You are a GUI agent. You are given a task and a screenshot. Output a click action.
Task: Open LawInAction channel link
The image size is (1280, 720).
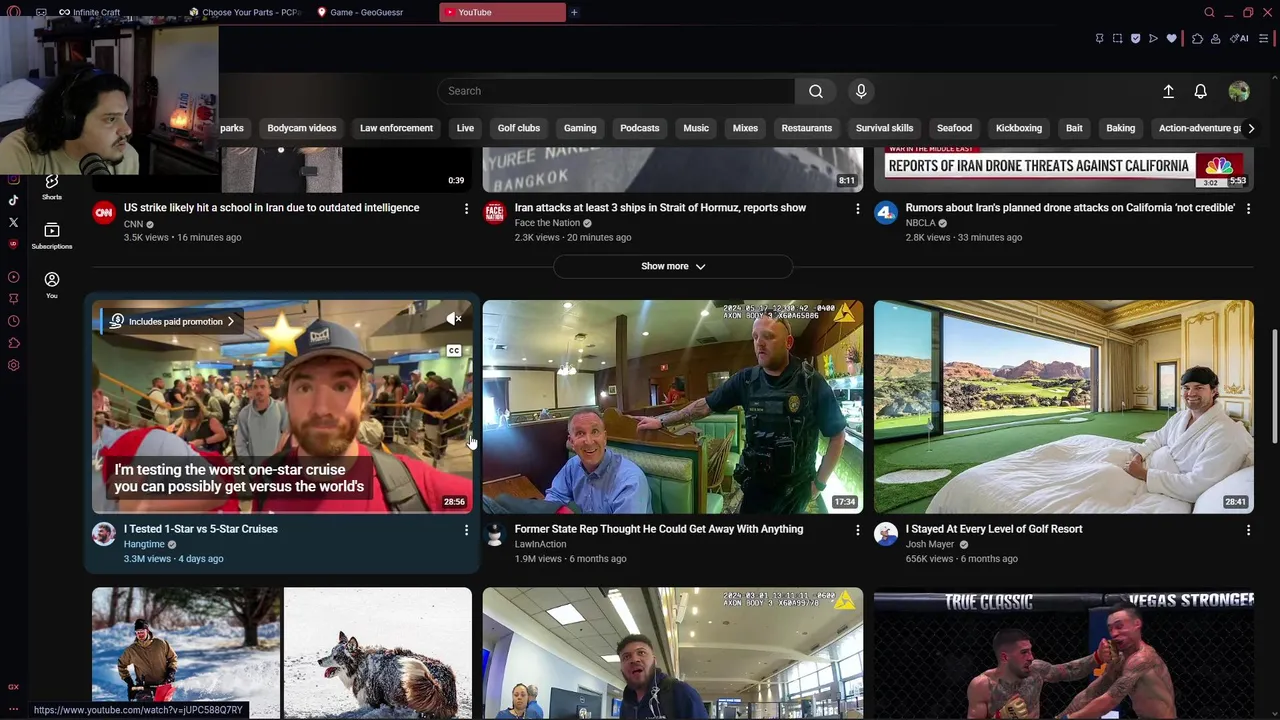pyautogui.click(x=540, y=544)
